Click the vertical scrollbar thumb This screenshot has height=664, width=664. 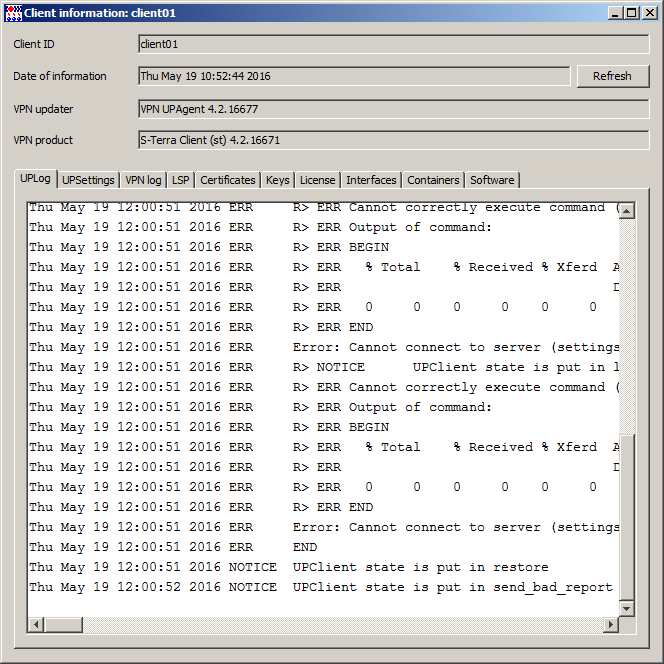(x=627, y=517)
